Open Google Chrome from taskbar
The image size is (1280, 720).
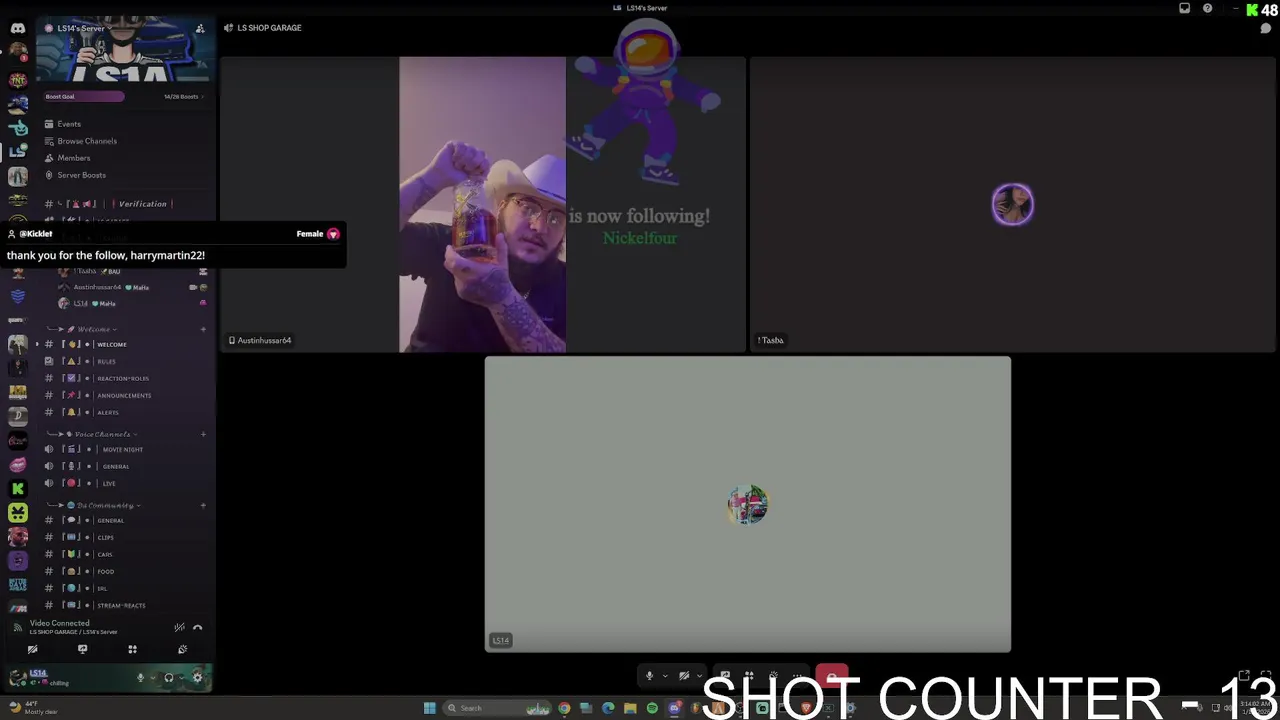click(564, 708)
